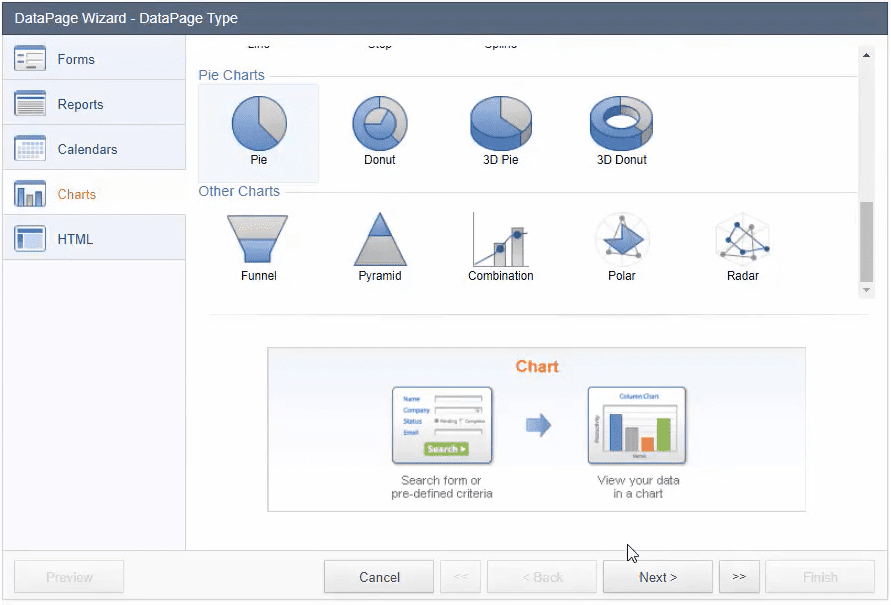
Task: Open the Calendars category tab
Action: (x=94, y=149)
